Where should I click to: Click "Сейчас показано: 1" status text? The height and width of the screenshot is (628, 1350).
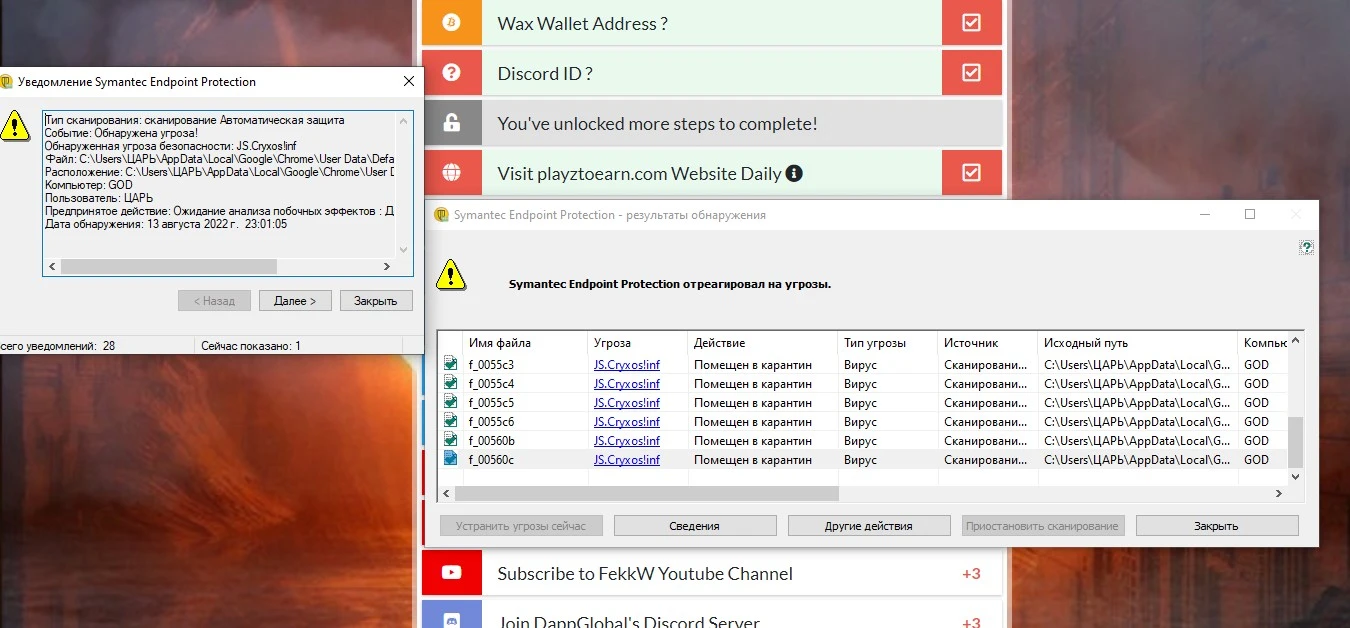(251, 345)
